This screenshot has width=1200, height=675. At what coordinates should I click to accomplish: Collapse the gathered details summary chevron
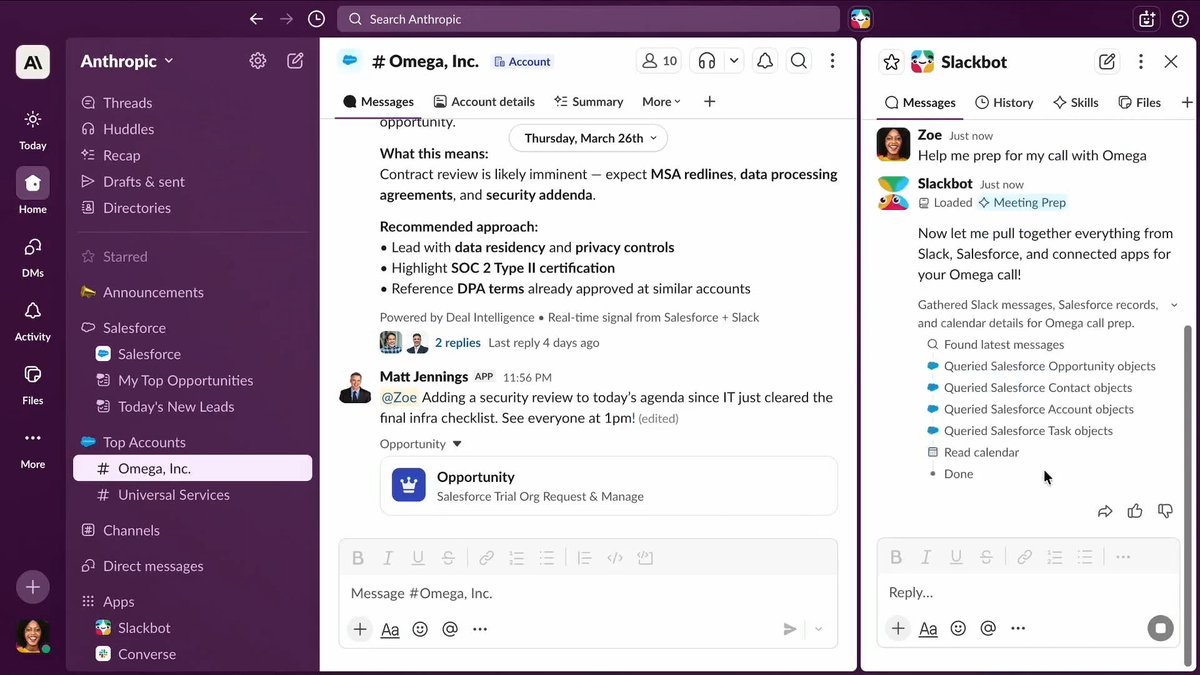[1174, 305]
